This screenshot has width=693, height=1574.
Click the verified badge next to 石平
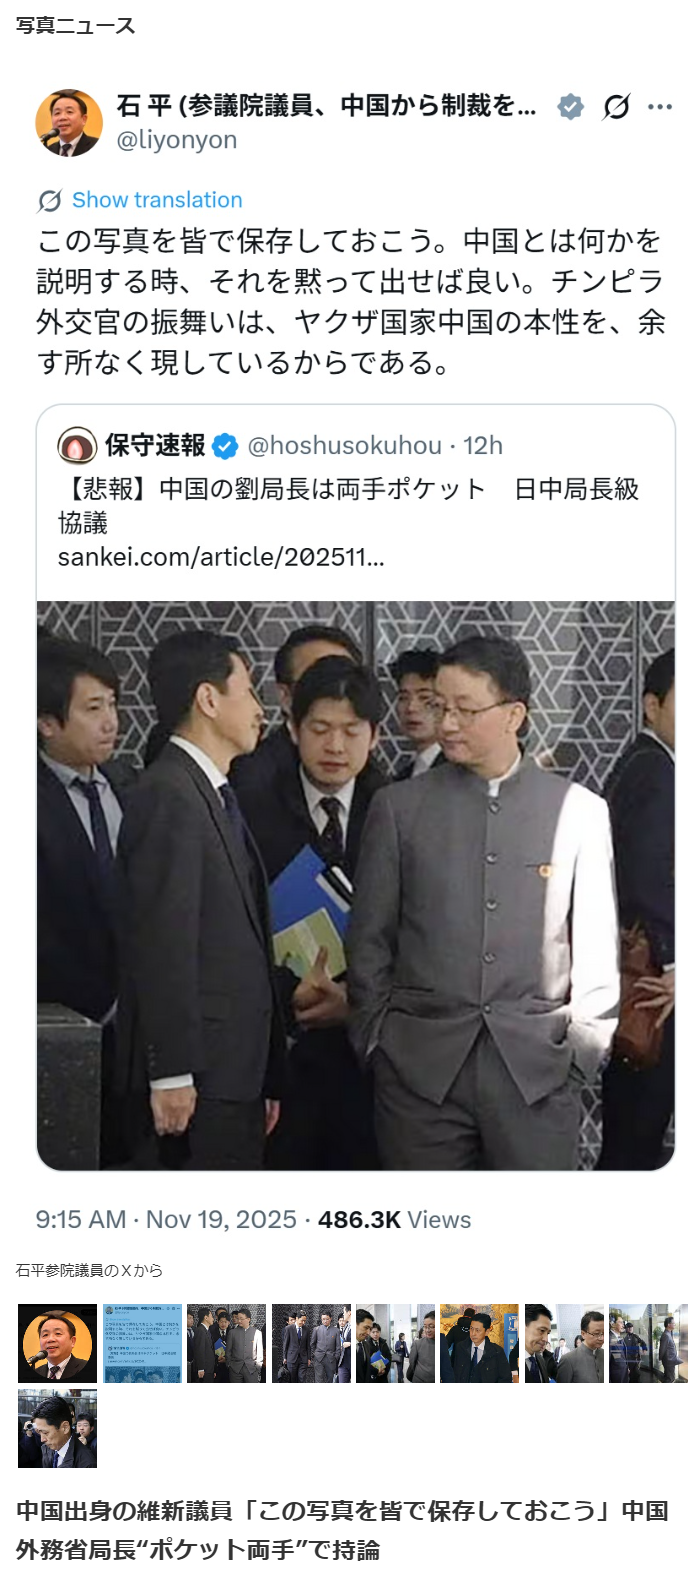[x=570, y=106]
